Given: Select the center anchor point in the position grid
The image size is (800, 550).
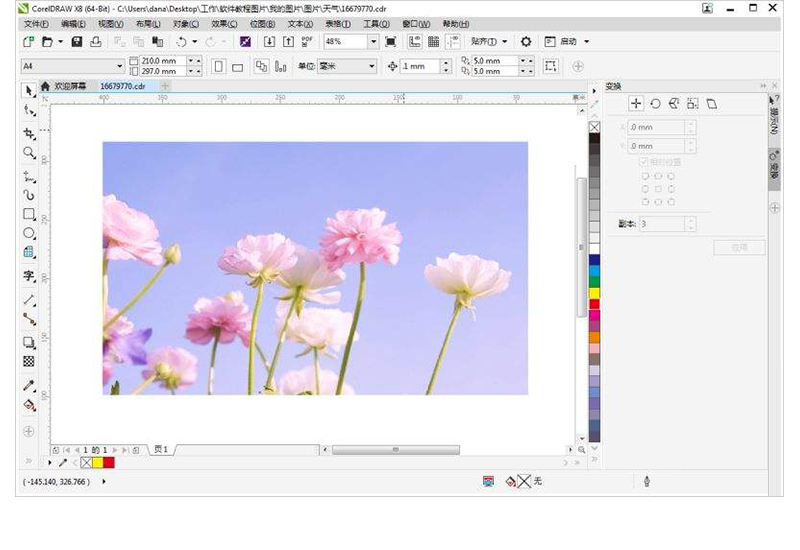Looking at the screenshot, I should click(658, 187).
